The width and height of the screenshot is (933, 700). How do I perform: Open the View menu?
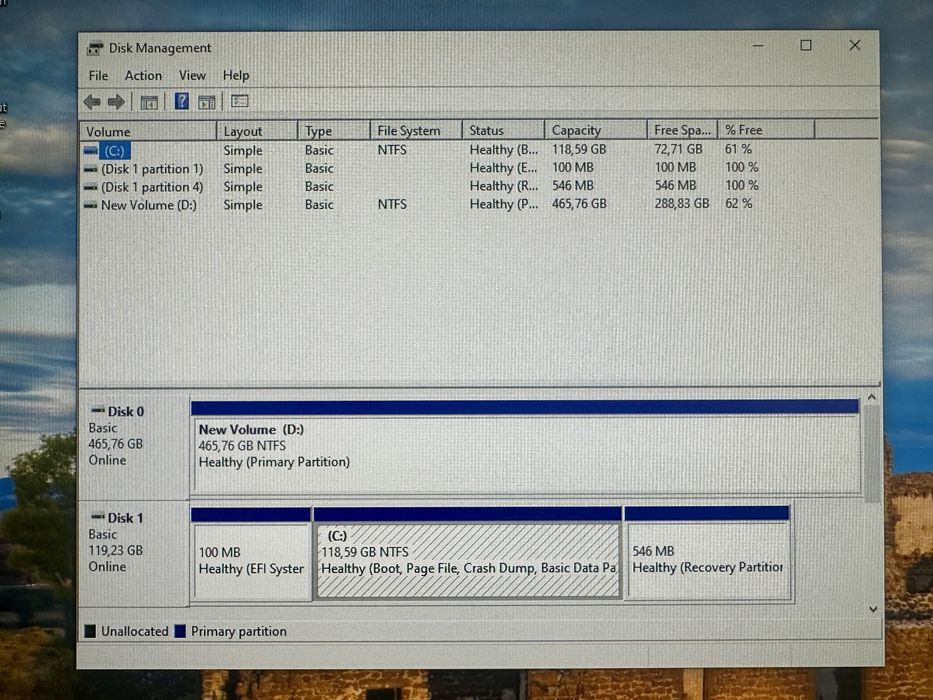192,76
